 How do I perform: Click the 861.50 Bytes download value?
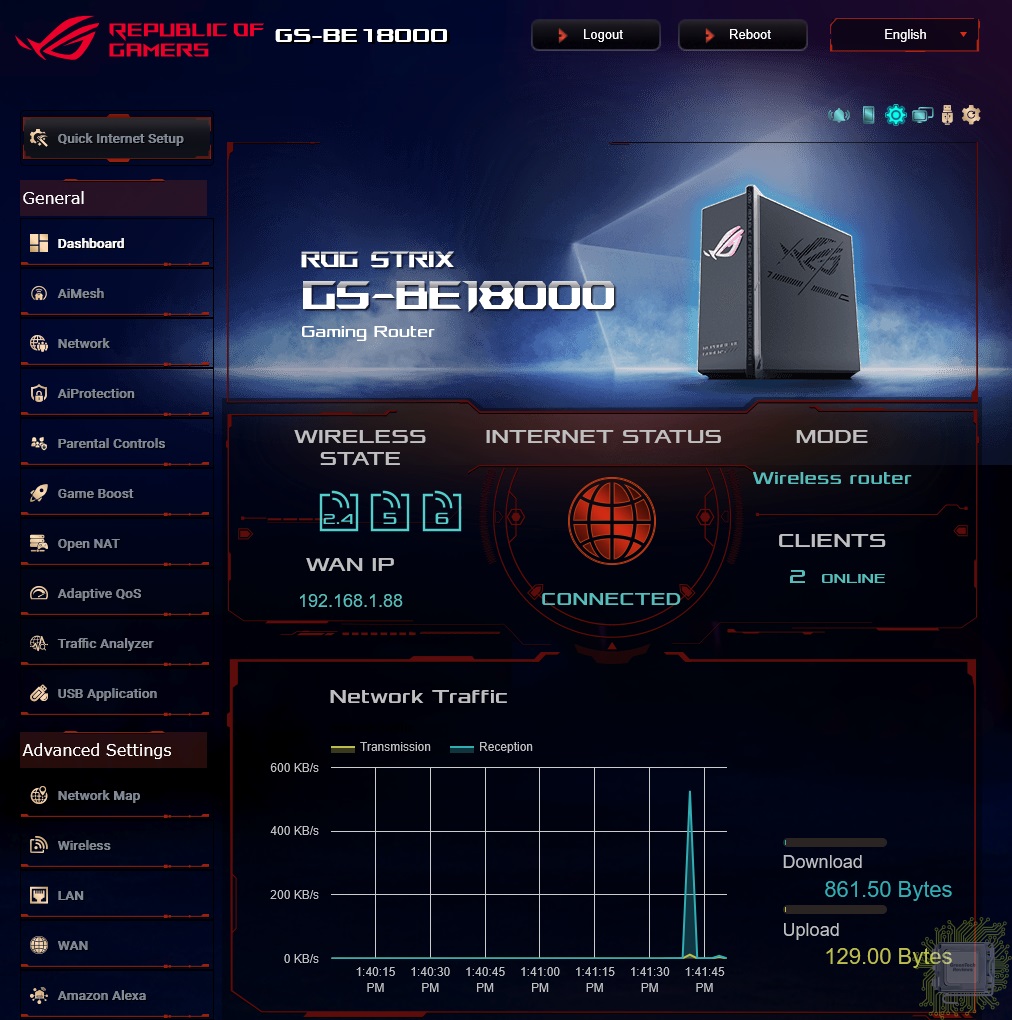(888, 889)
